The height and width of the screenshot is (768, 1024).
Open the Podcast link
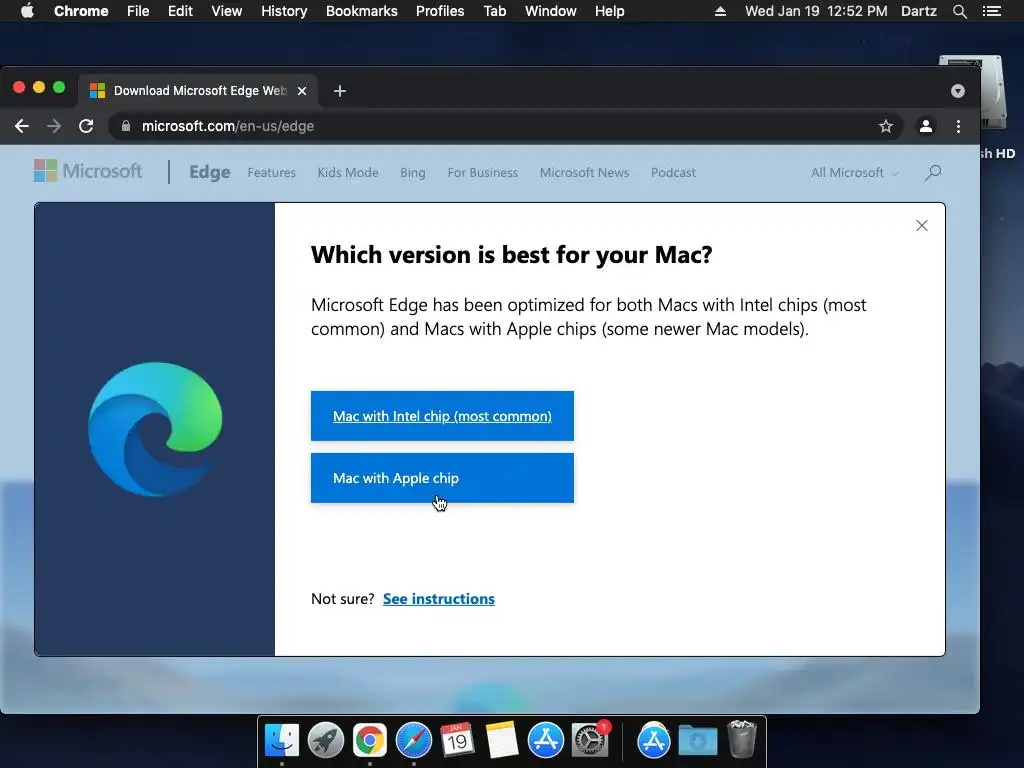coord(673,172)
